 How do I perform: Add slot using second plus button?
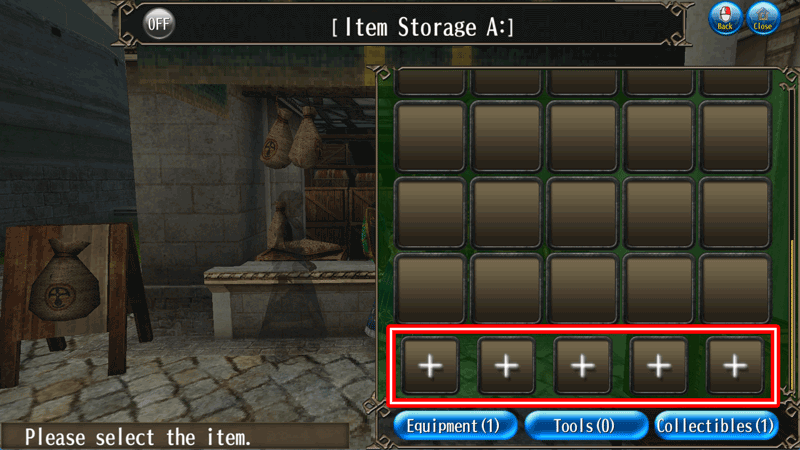(506, 365)
